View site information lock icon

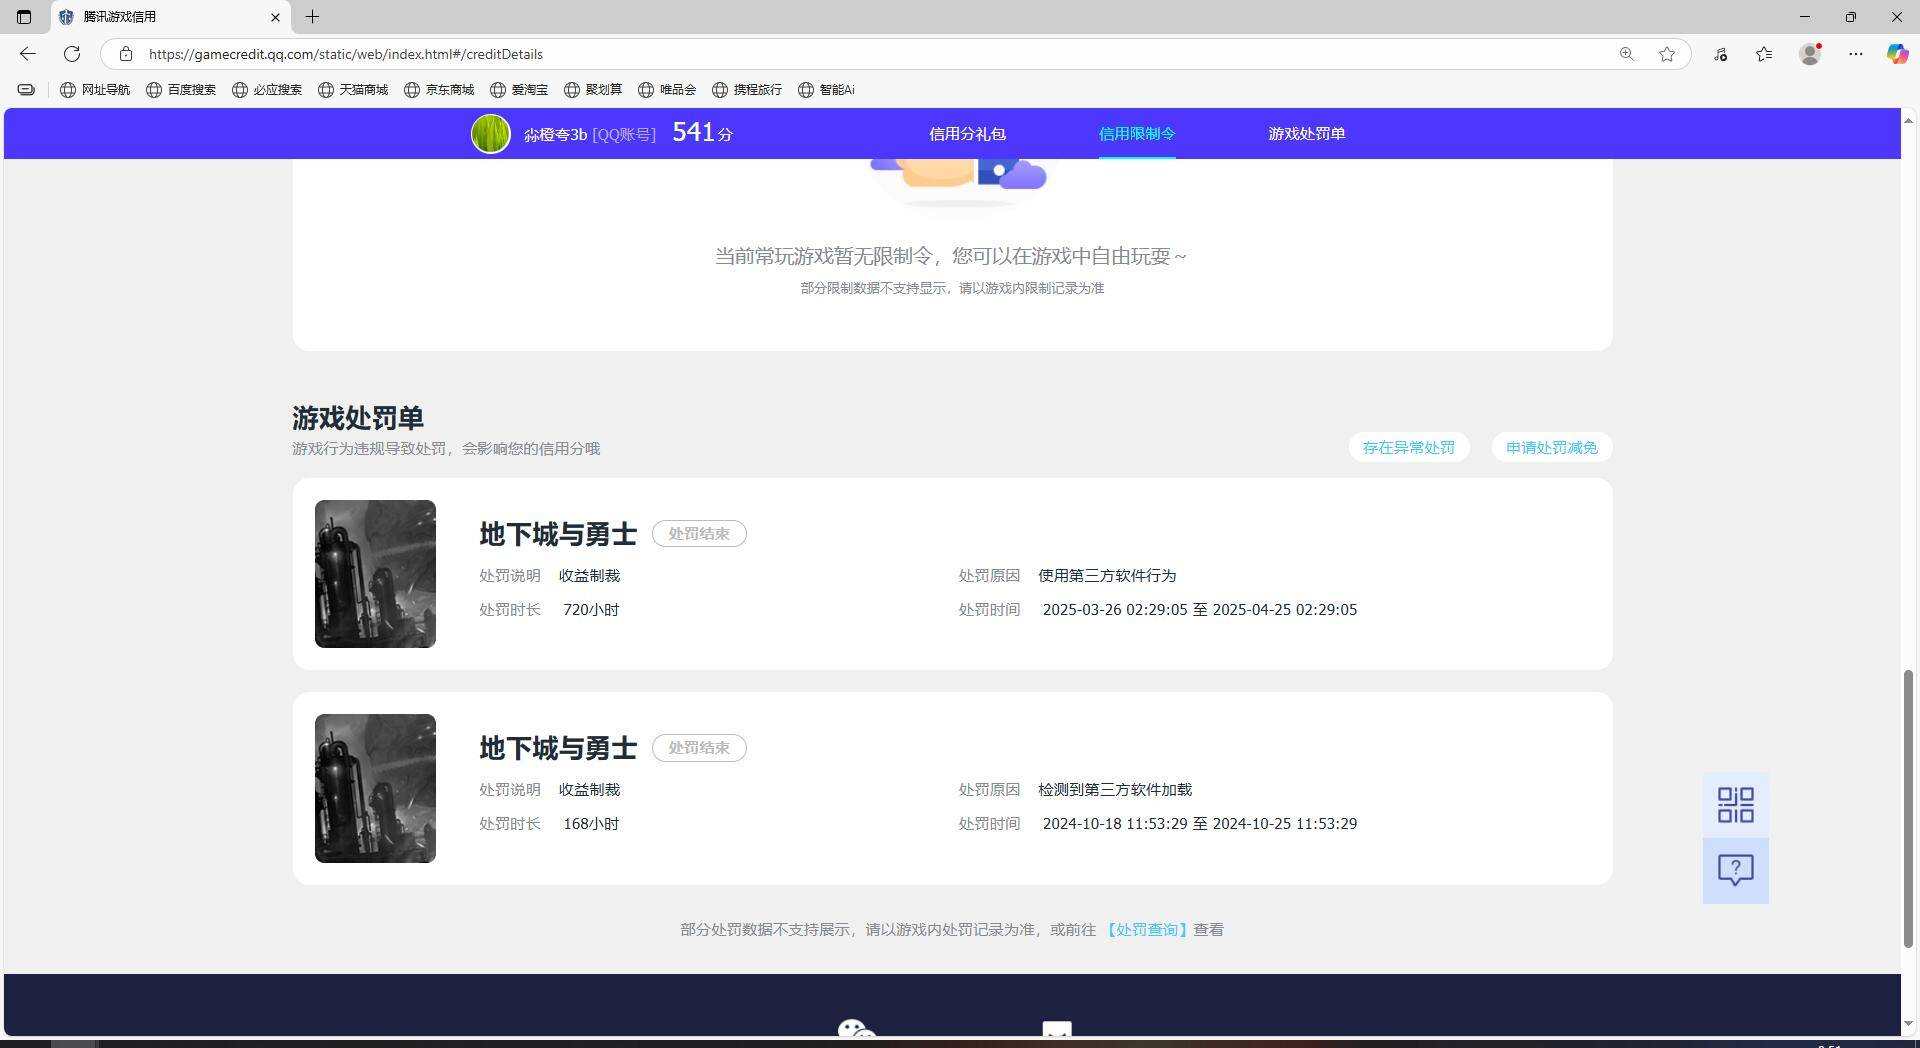[125, 54]
